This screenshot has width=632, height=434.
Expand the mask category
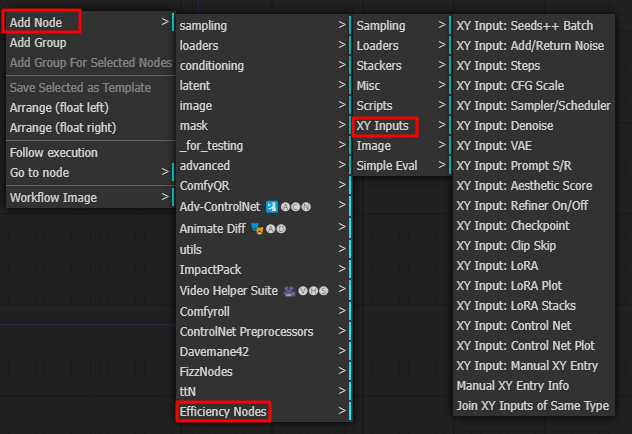264,126
